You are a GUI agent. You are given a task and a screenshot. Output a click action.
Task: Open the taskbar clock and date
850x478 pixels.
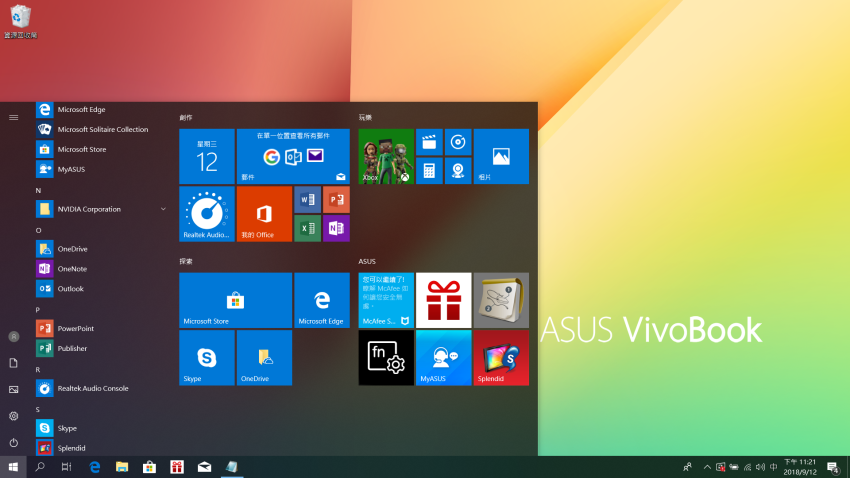(x=800, y=467)
